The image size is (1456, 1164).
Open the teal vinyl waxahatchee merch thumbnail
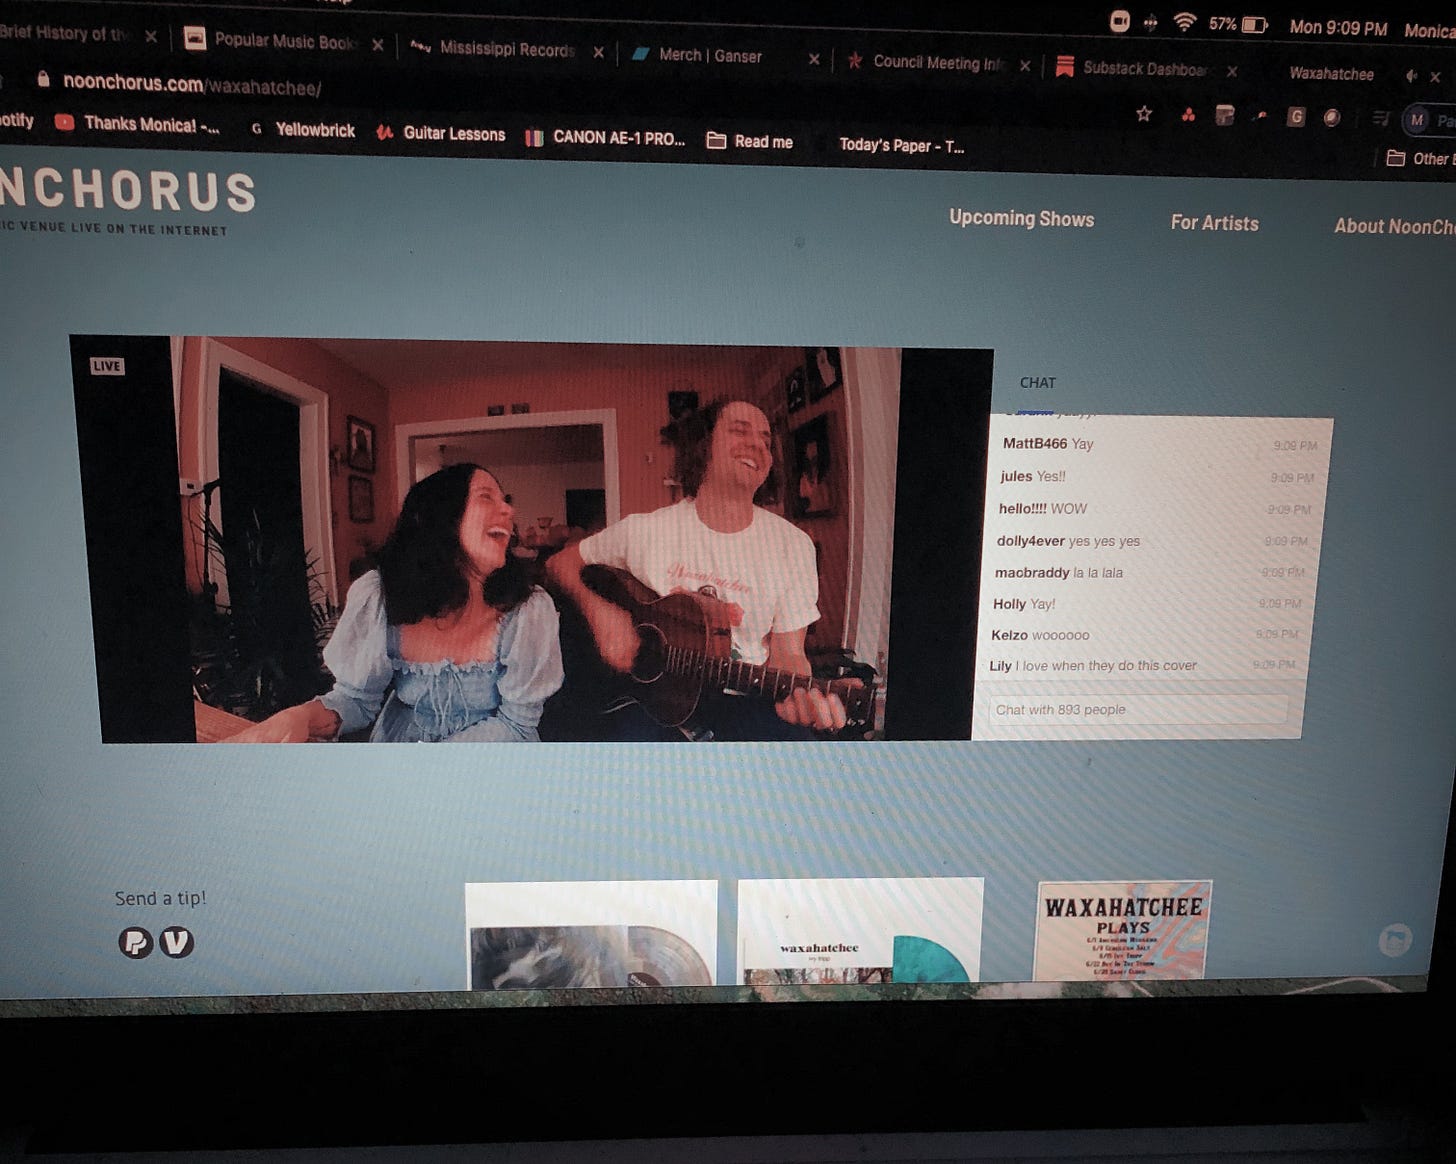(x=860, y=931)
